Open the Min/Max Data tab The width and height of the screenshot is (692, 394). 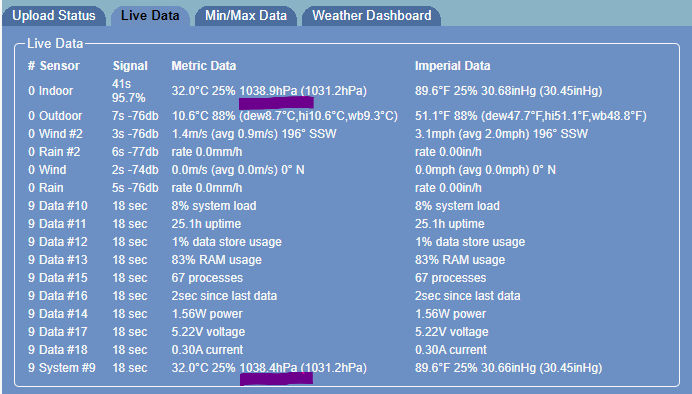[x=246, y=16]
